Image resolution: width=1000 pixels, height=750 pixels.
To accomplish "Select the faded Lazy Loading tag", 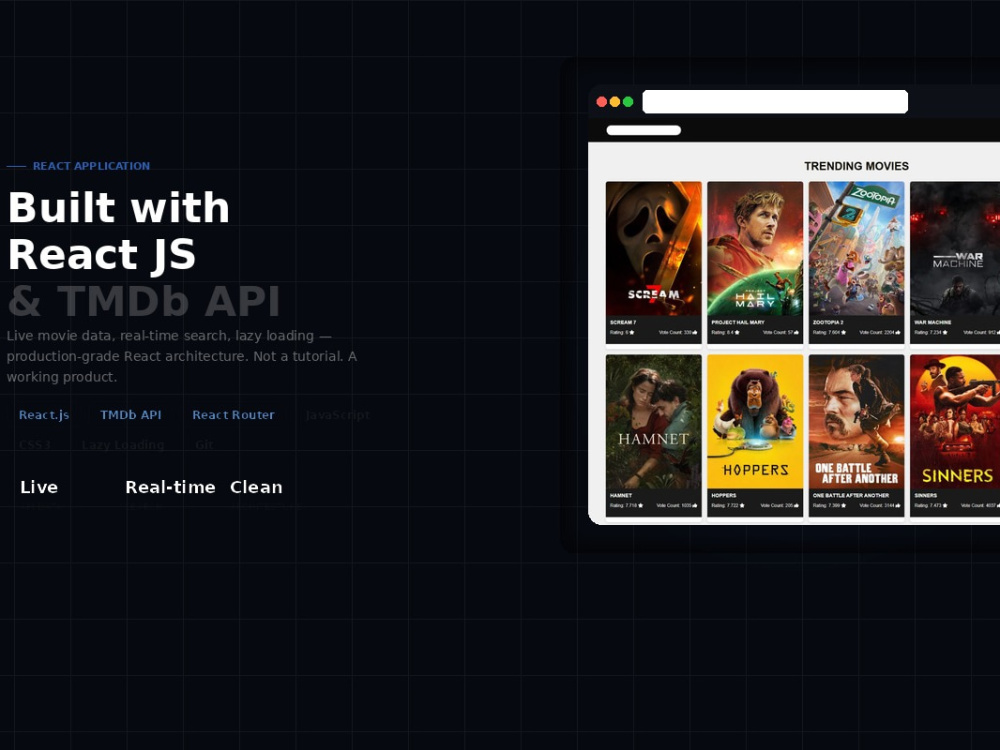I will tap(123, 445).
